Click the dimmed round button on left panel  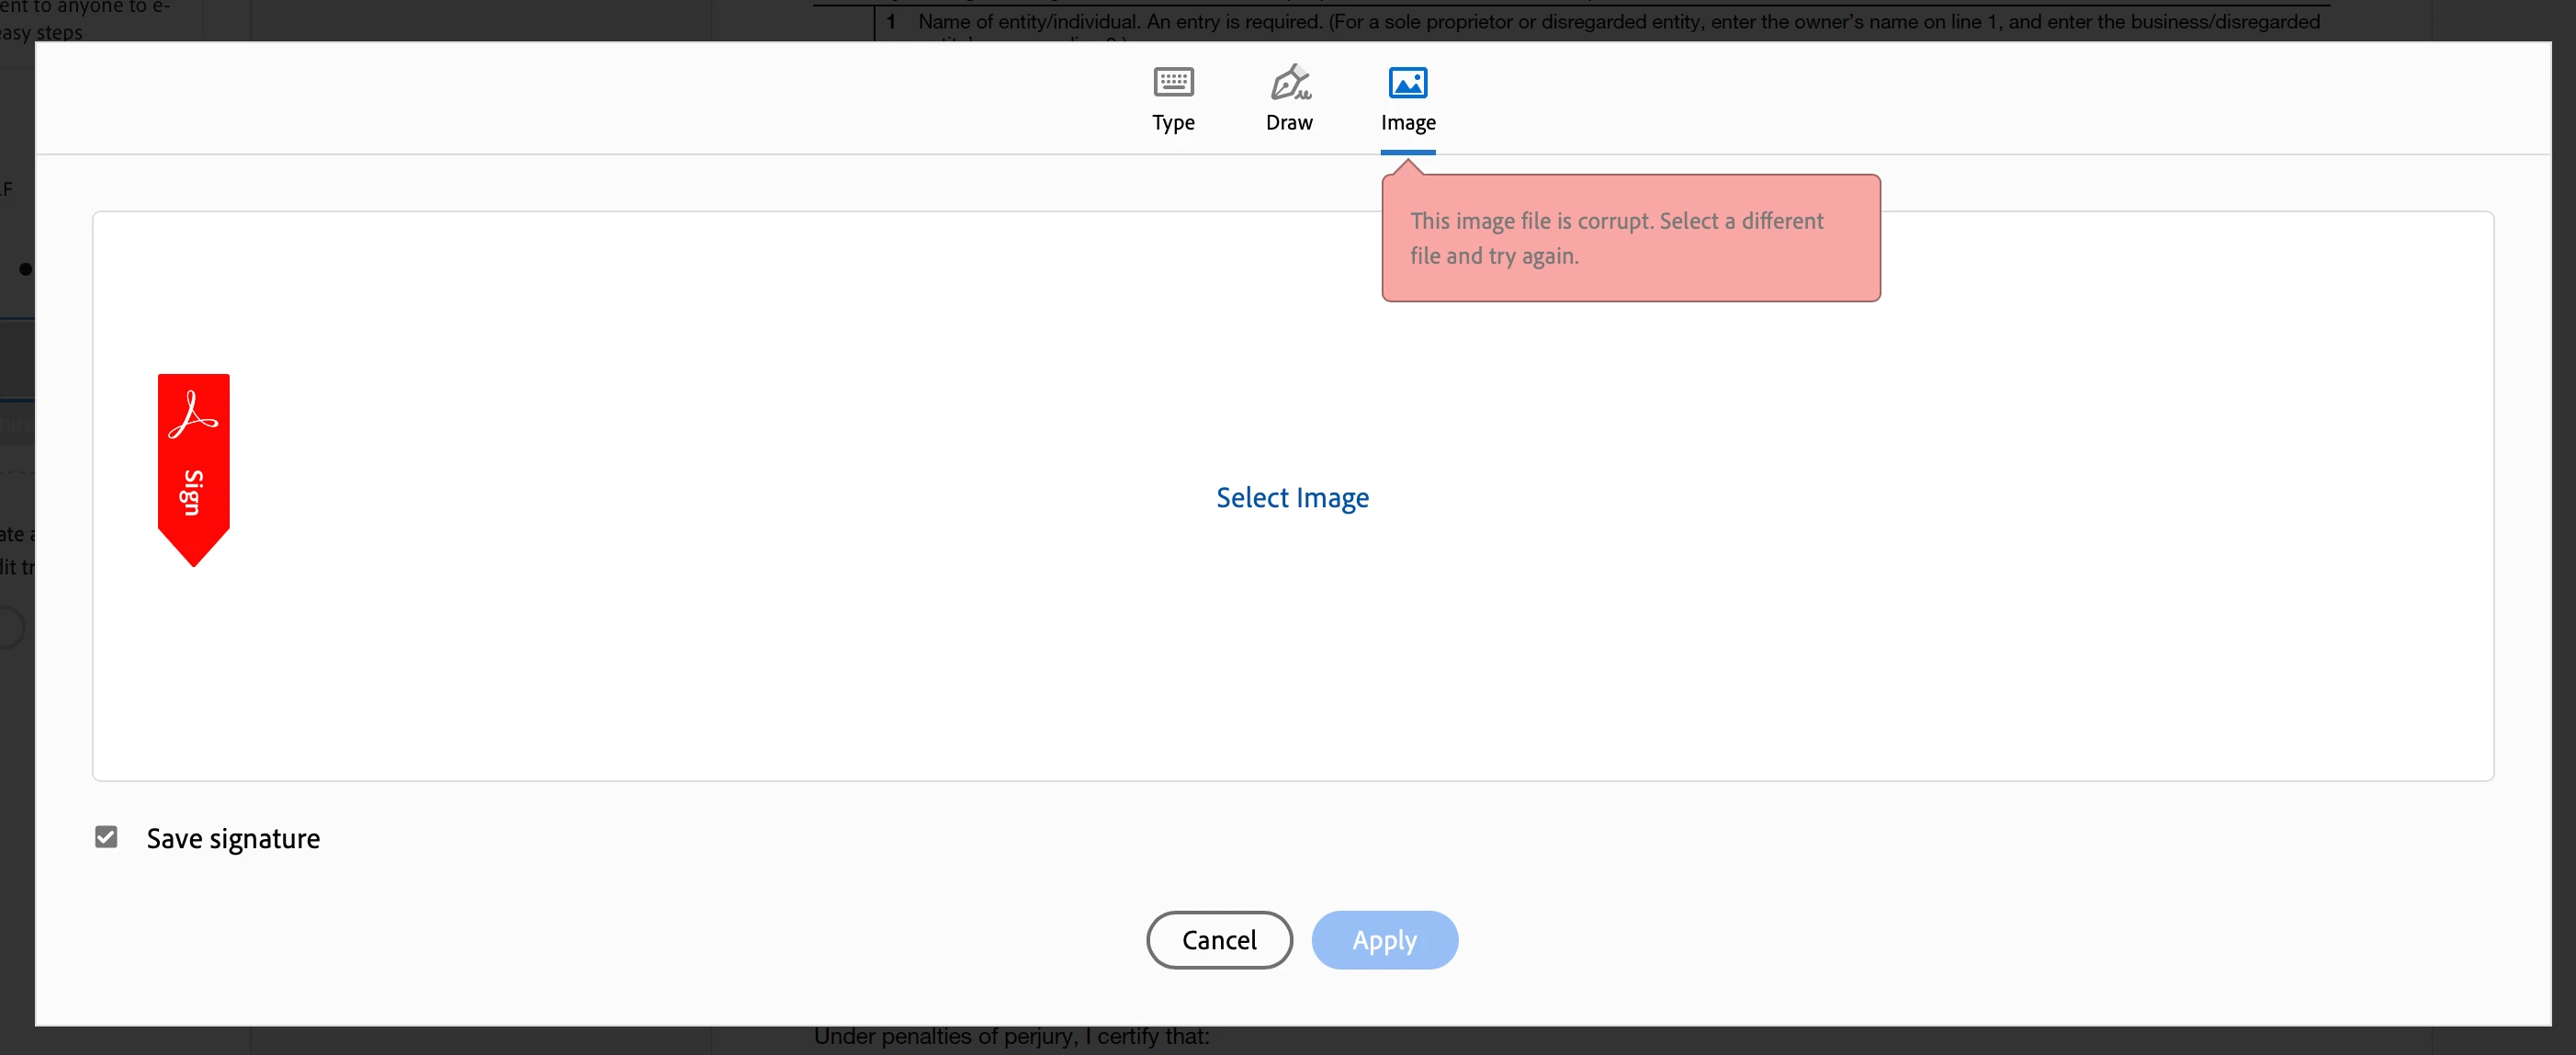(10, 628)
